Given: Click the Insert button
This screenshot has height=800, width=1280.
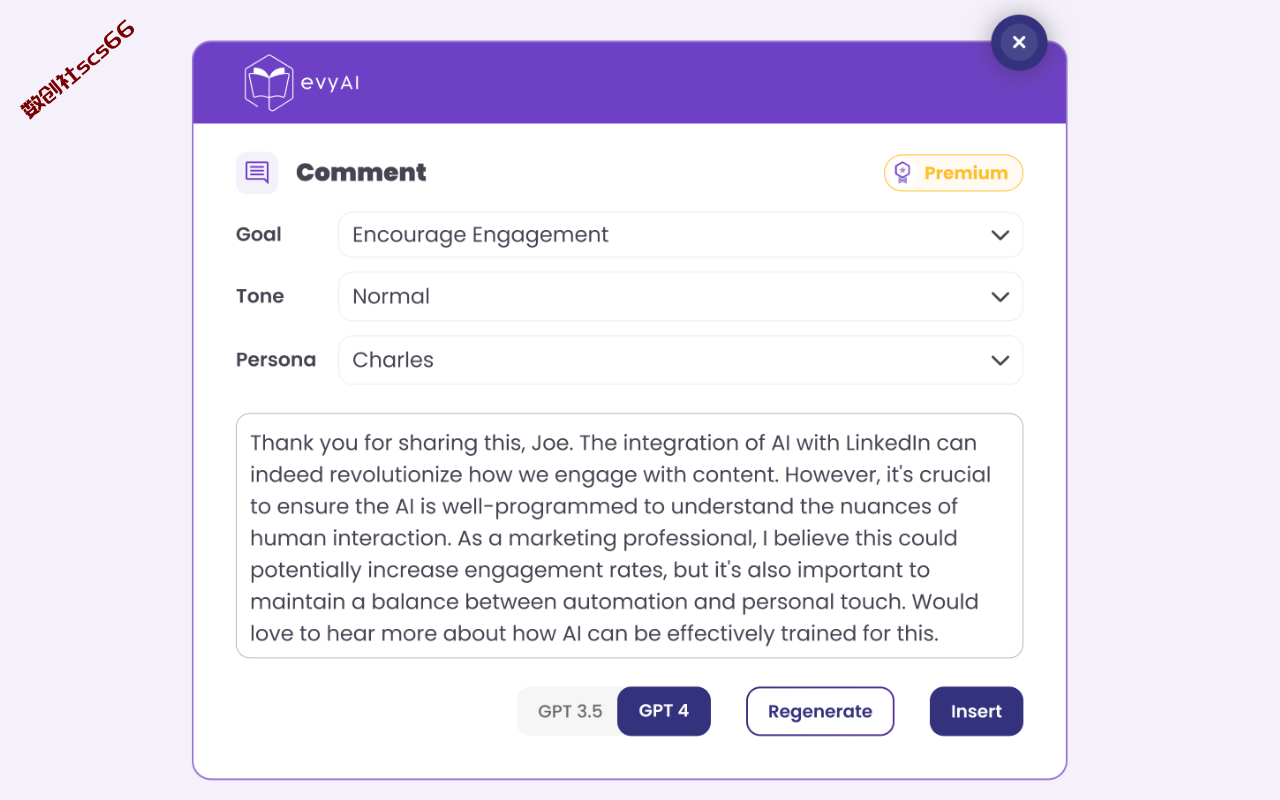Looking at the screenshot, I should pos(976,711).
